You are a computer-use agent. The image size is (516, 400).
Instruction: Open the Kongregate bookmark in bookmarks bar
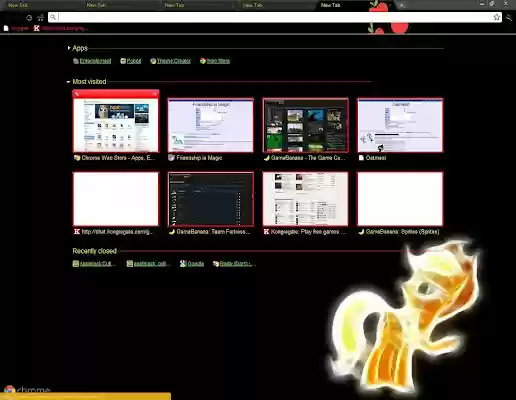[x=61, y=28]
